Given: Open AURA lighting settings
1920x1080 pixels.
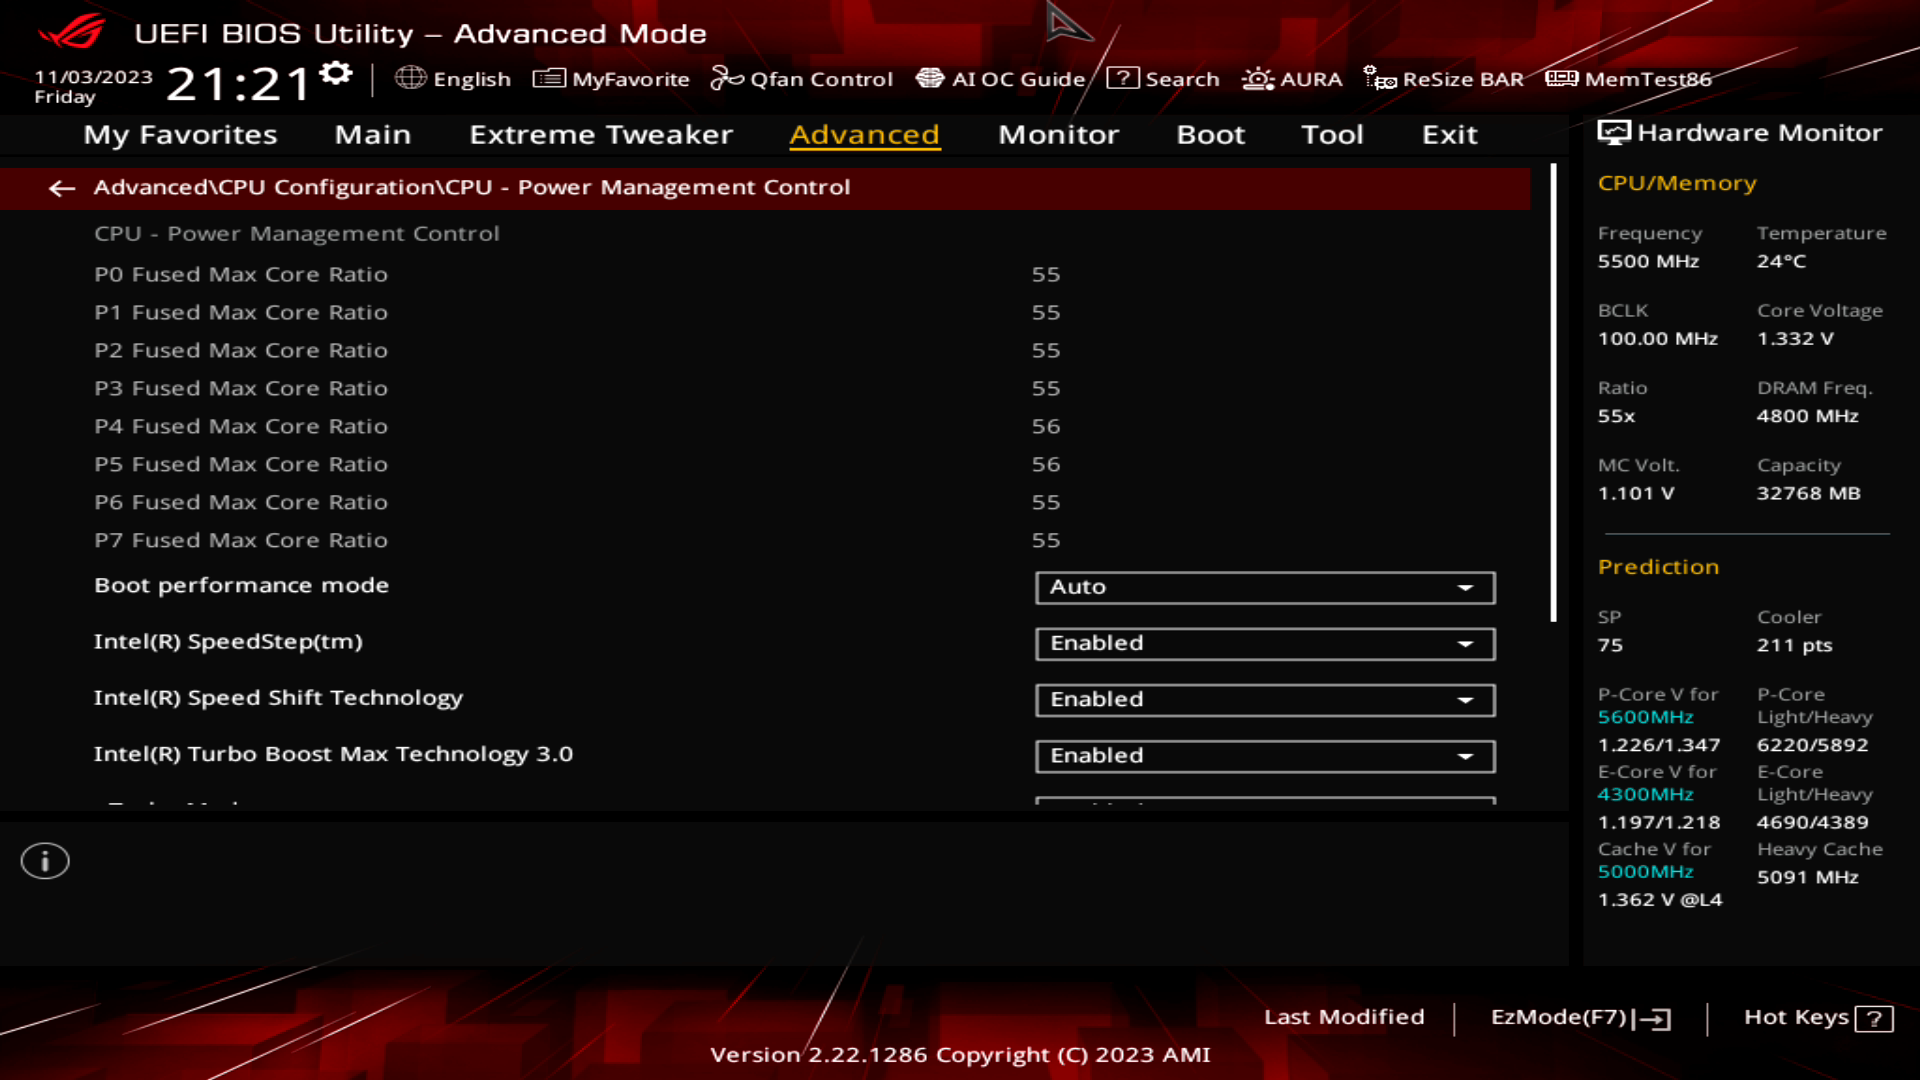Looking at the screenshot, I should [1290, 78].
